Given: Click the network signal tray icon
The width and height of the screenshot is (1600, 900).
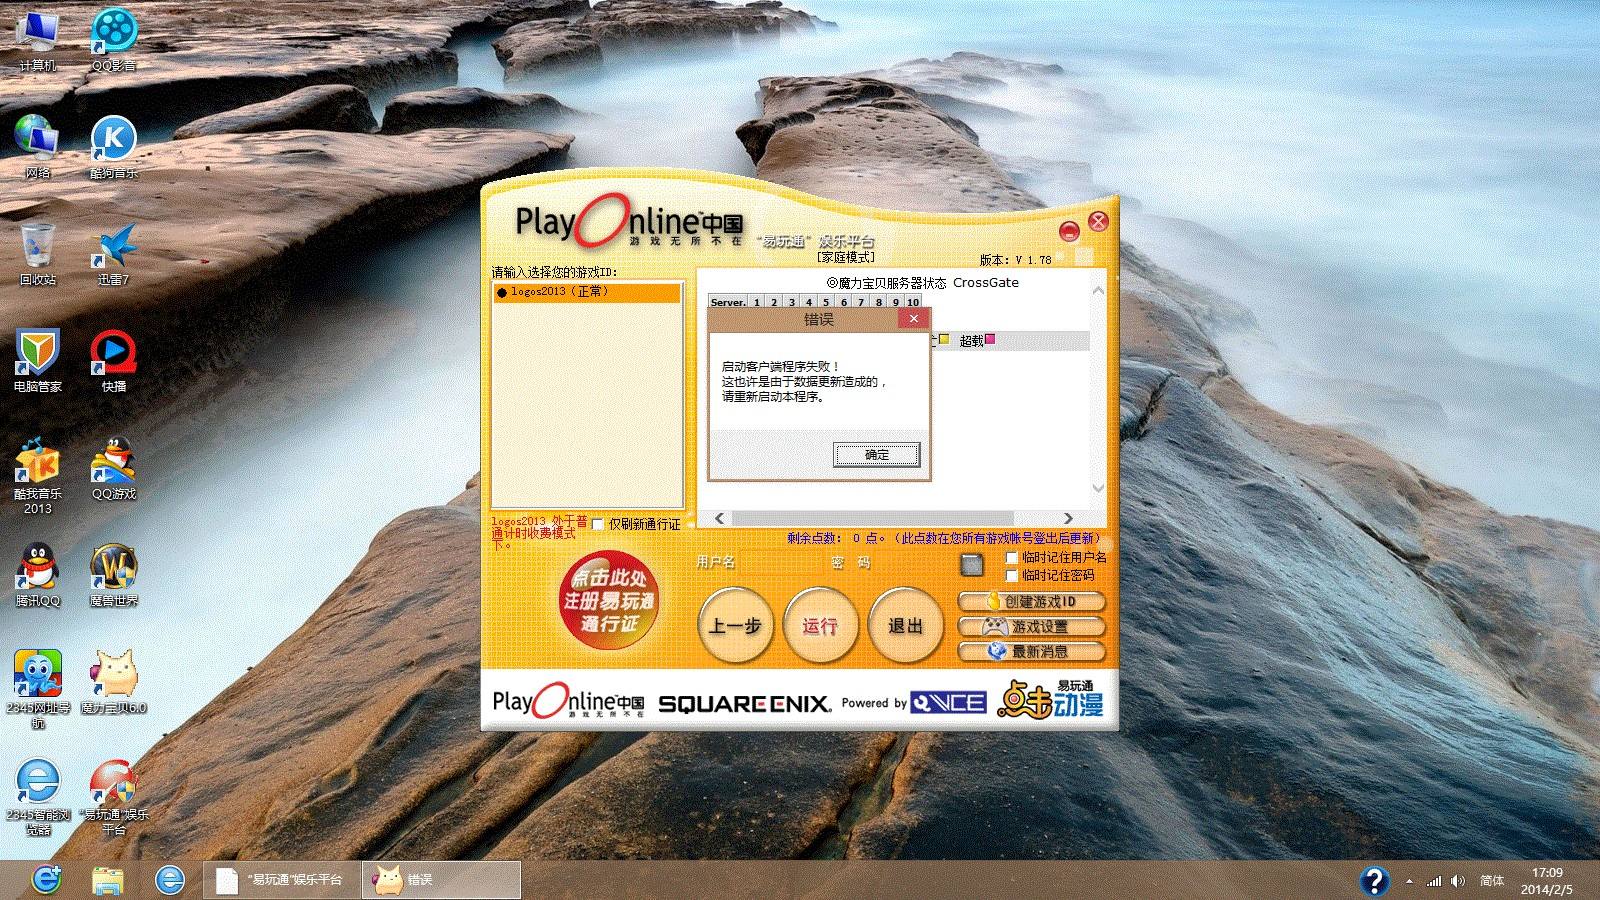Looking at the screenshot, I should (1434, 881).
